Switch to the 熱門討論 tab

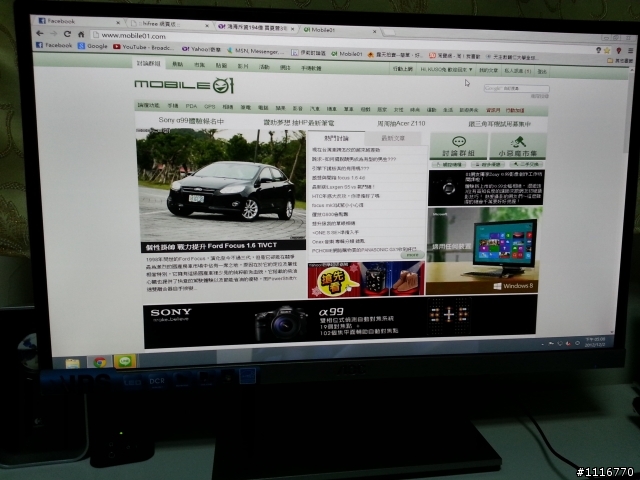pyautogui.click(x=336, y=138)
